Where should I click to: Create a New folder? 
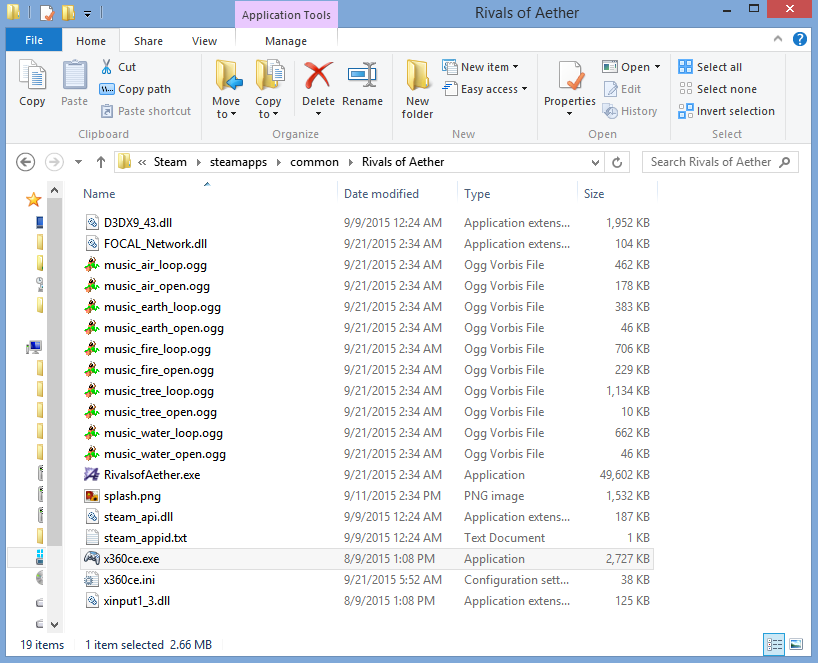pos(417,89)
